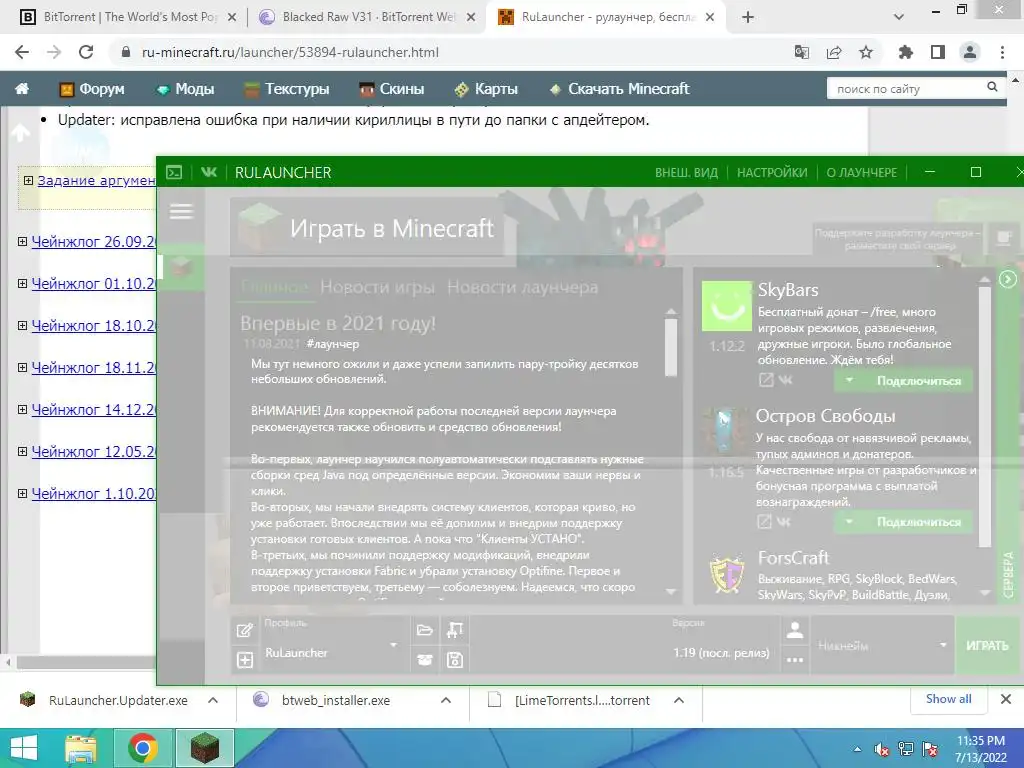Screen dimensions: 1024x768
Task: Click the user account icon in launcher
Action: (x=795, y=630)
